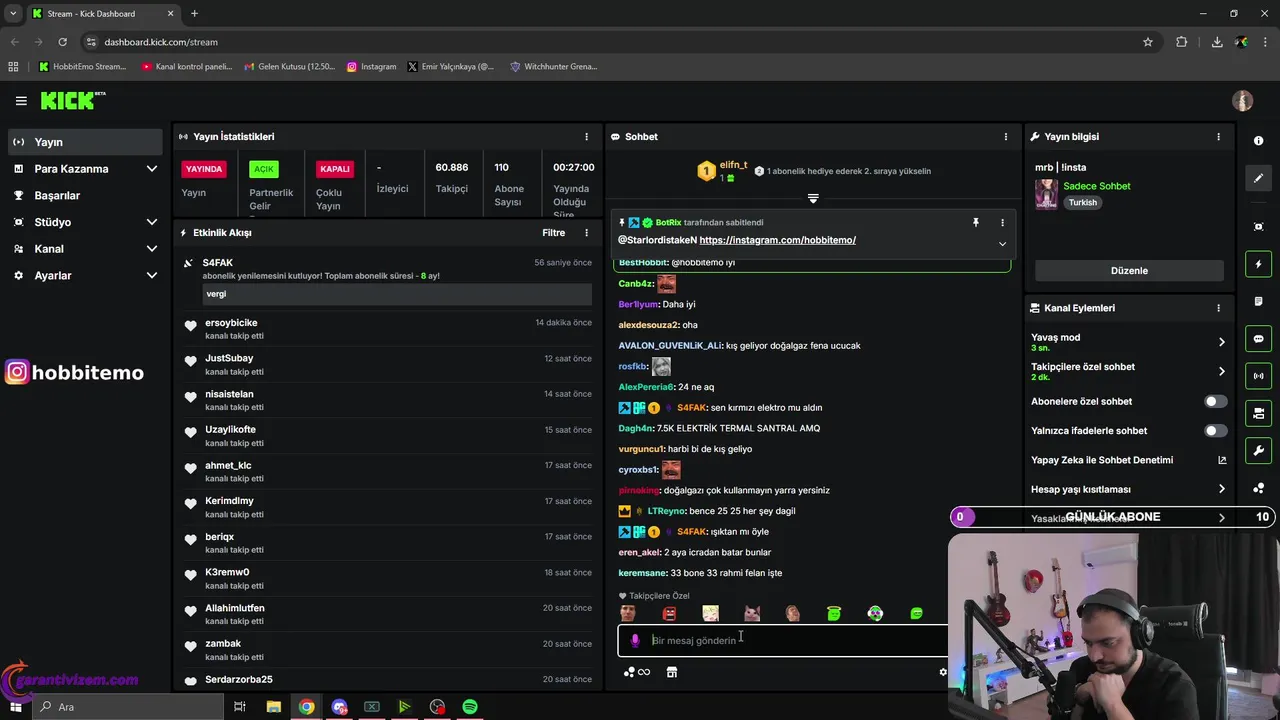Image resolution: width=1280 pixels, height=720 pixels.
Task: Open Filtre in Etkinlik Akışı
Action: [x=553, y=232]
